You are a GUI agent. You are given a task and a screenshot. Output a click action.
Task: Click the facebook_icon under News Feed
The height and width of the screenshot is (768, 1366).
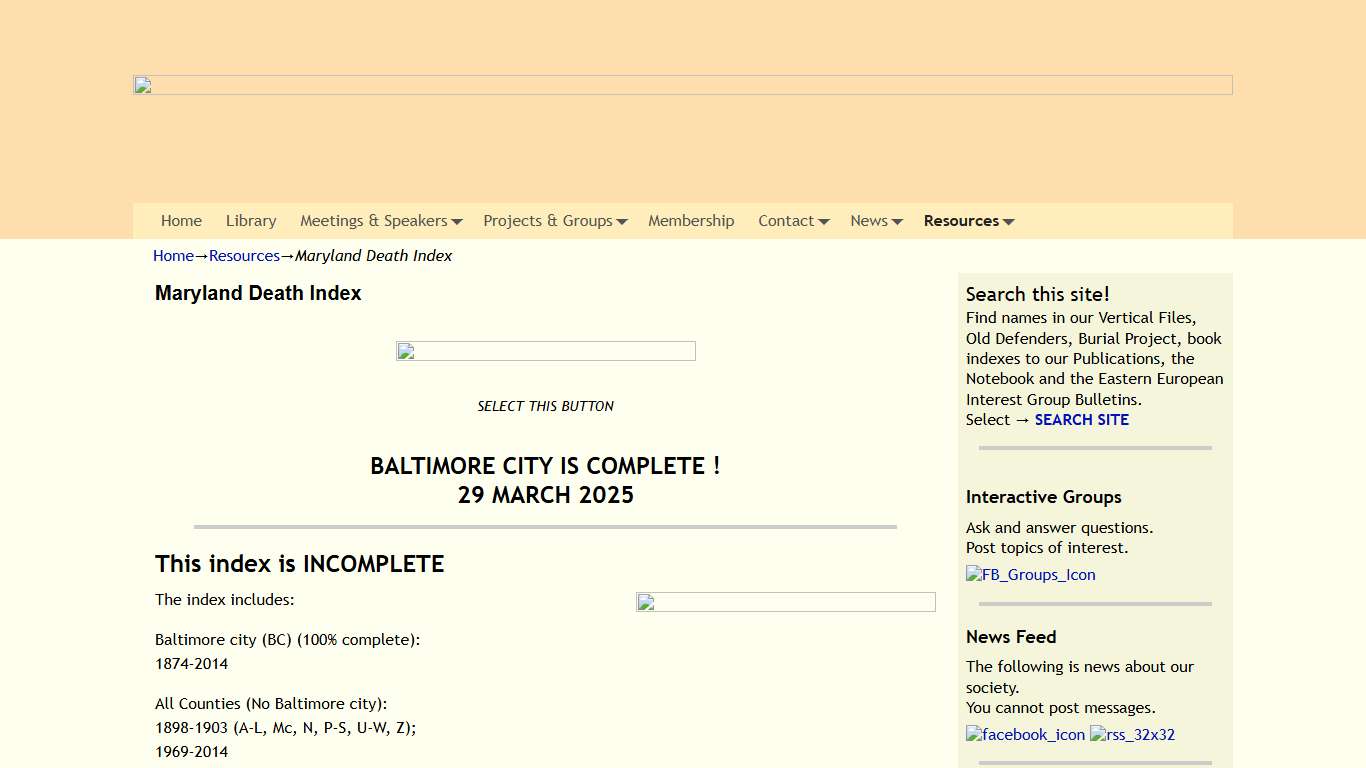point(1025,734)
